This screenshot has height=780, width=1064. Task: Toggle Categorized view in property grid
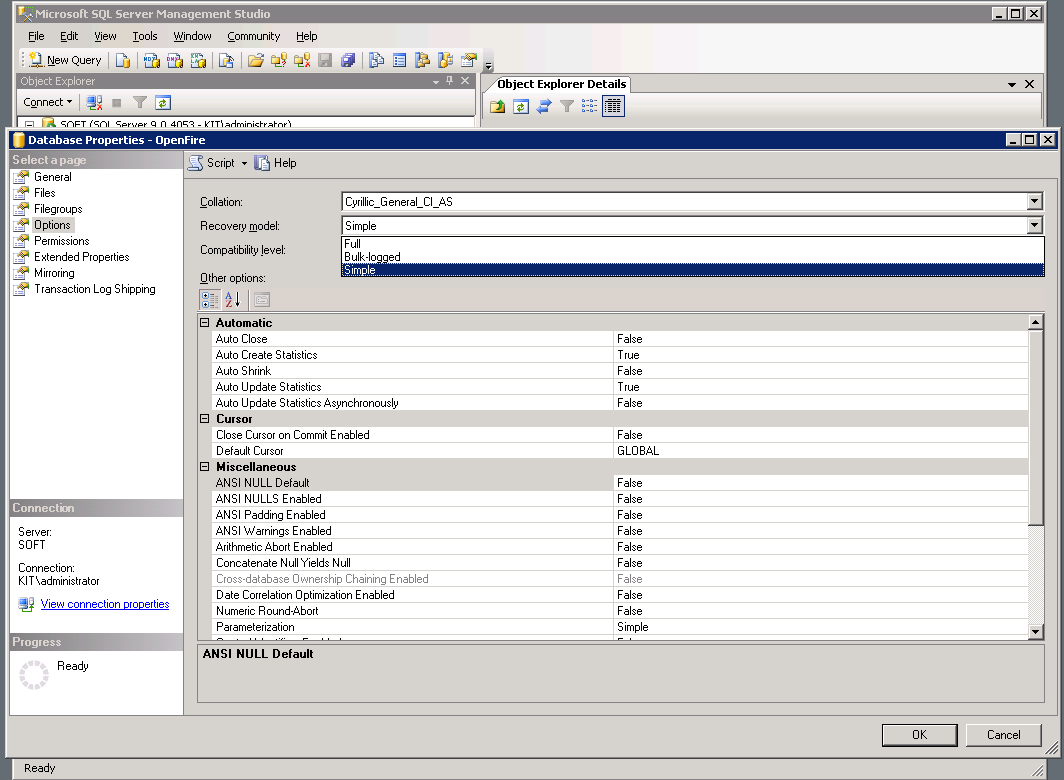pyautogui.click(x=210, y=299)
